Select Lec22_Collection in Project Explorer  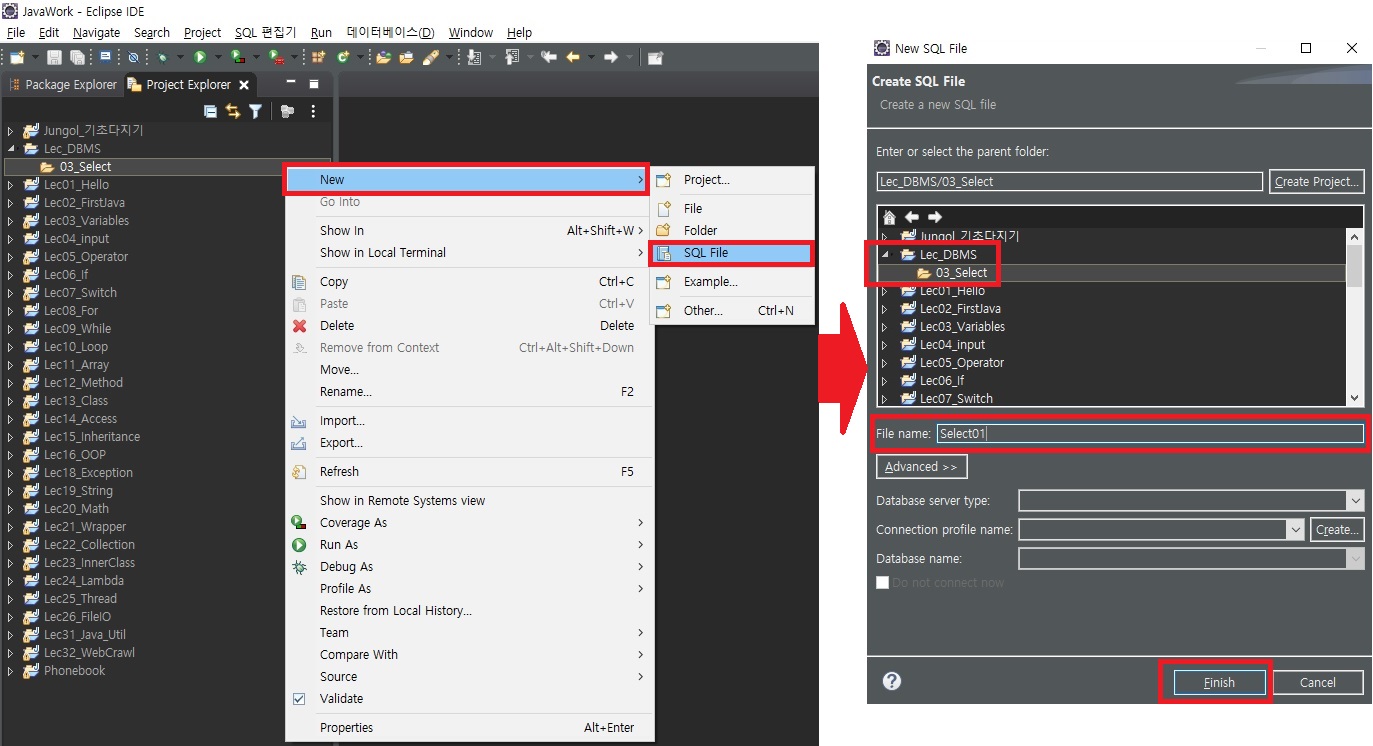coord(89,545)
